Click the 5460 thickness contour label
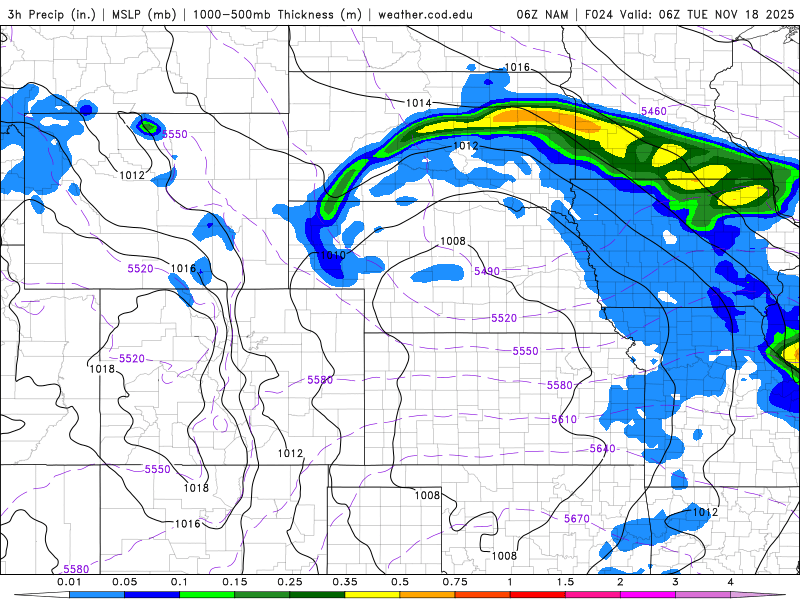 654,111
